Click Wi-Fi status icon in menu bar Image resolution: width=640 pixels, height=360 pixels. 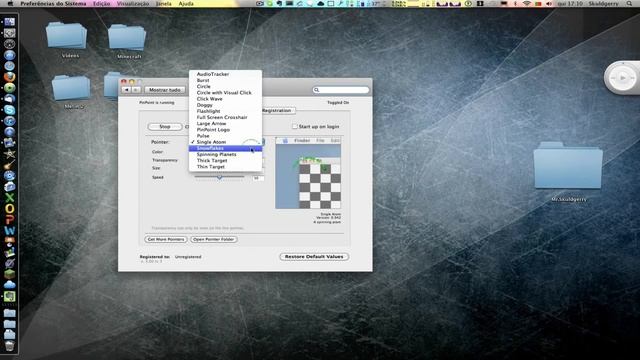(527, 4)
